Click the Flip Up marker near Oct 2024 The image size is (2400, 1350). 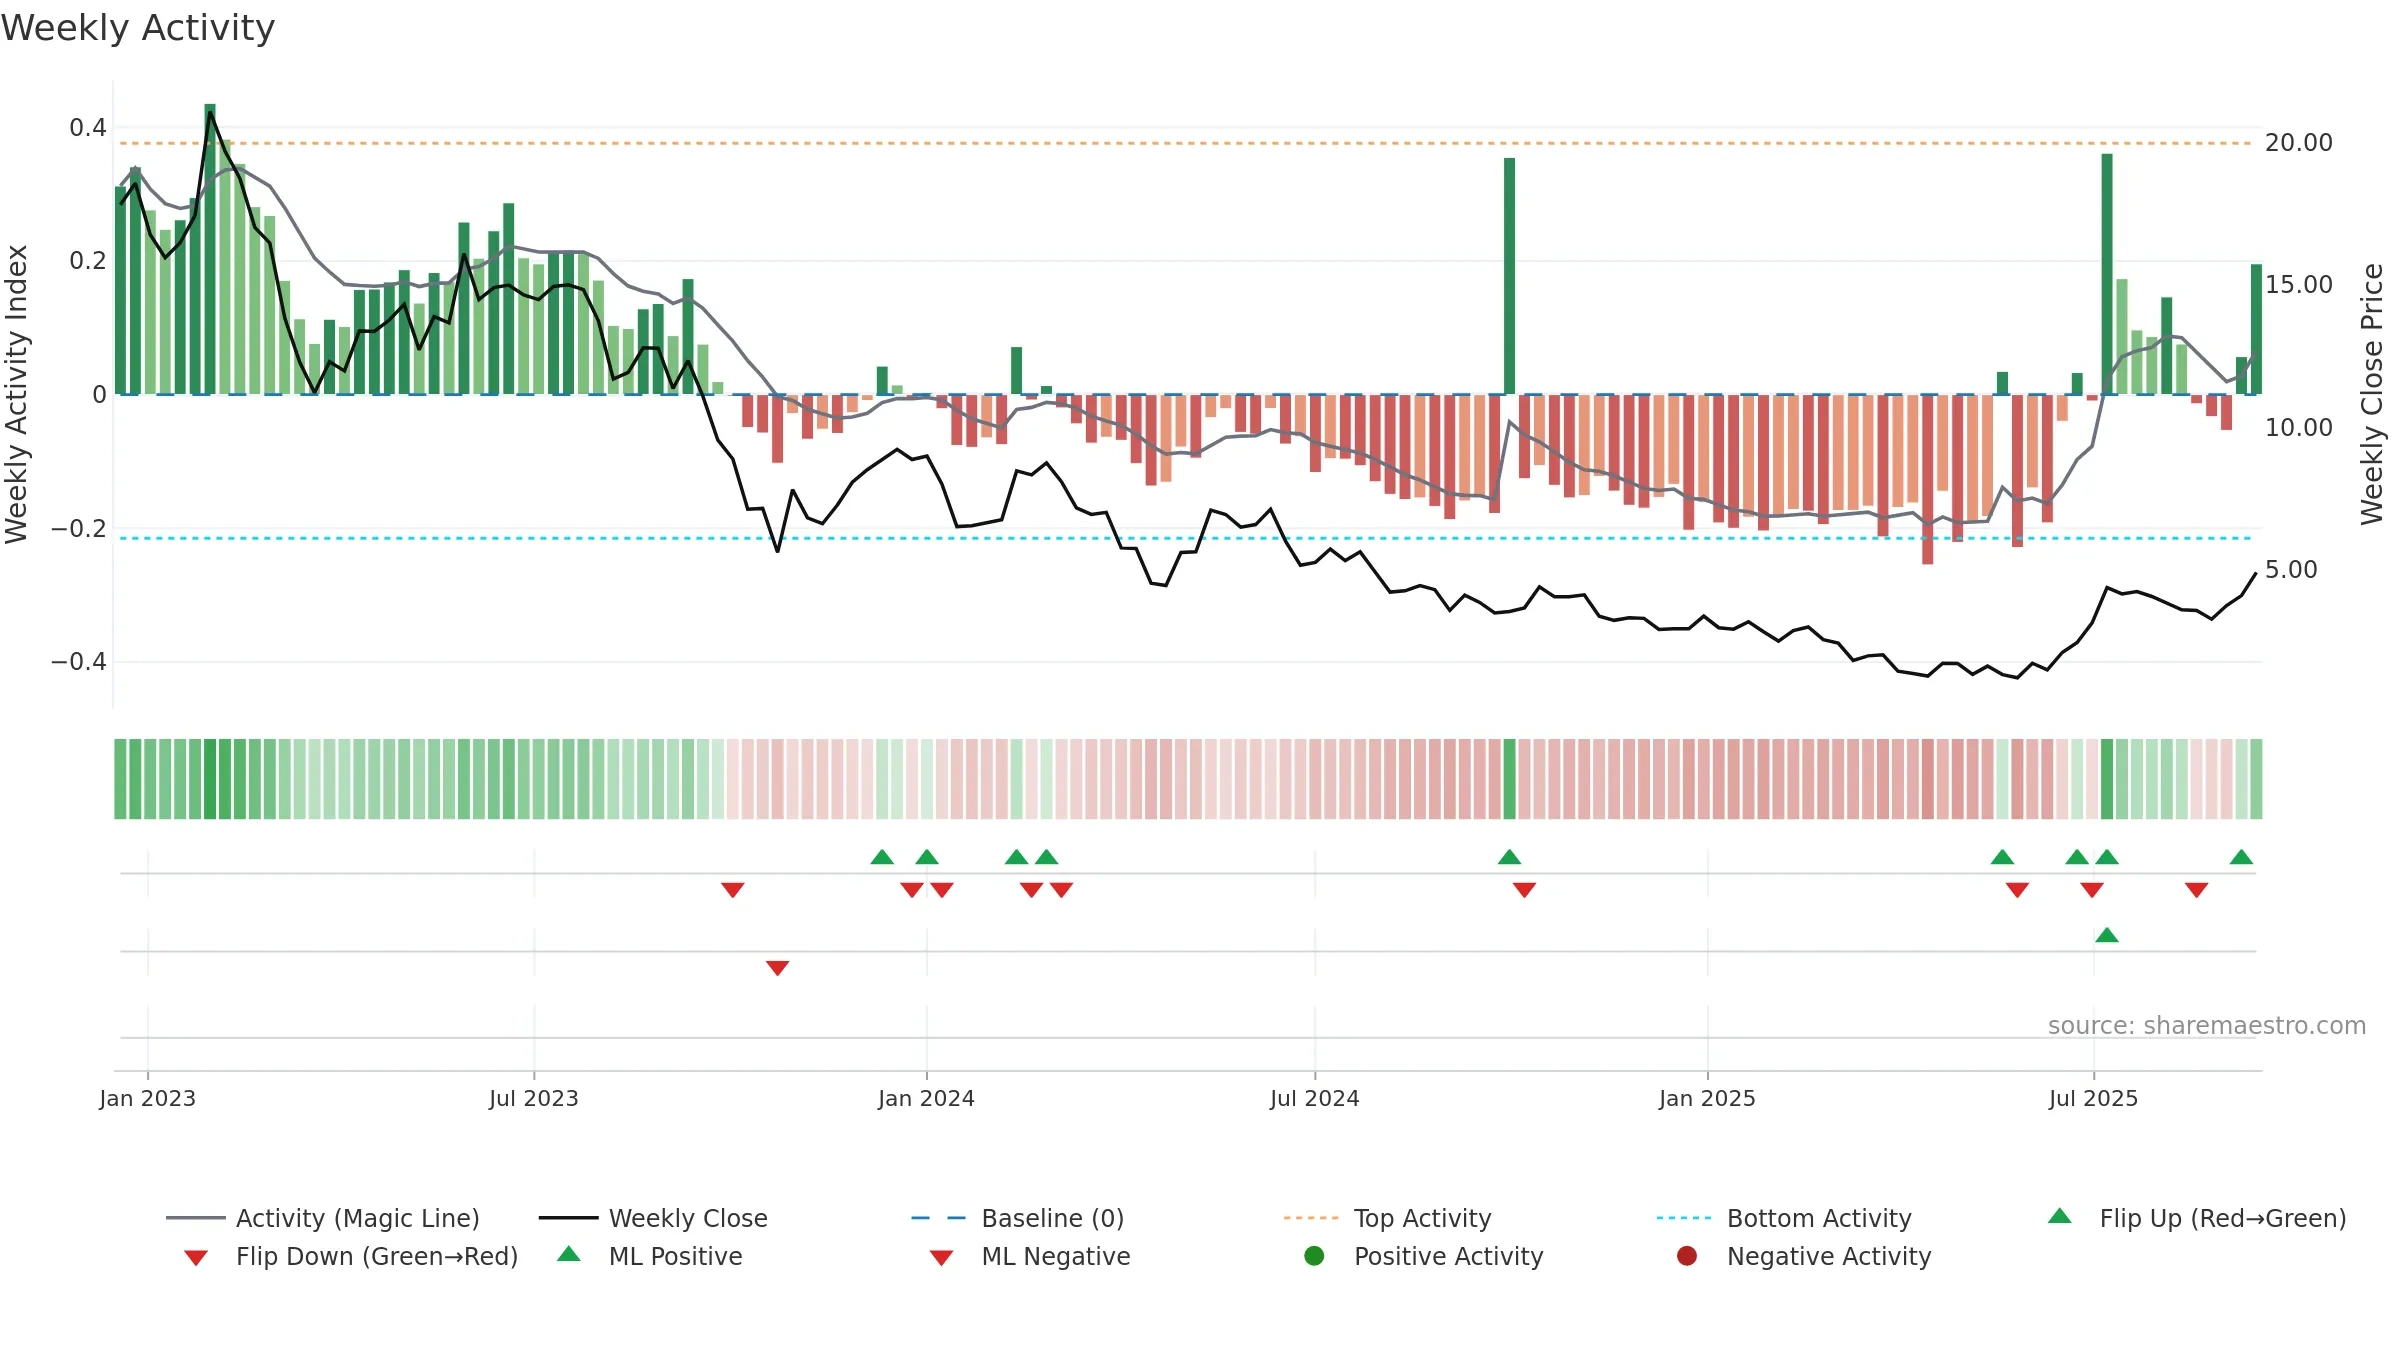click(x=1510, y=857)
